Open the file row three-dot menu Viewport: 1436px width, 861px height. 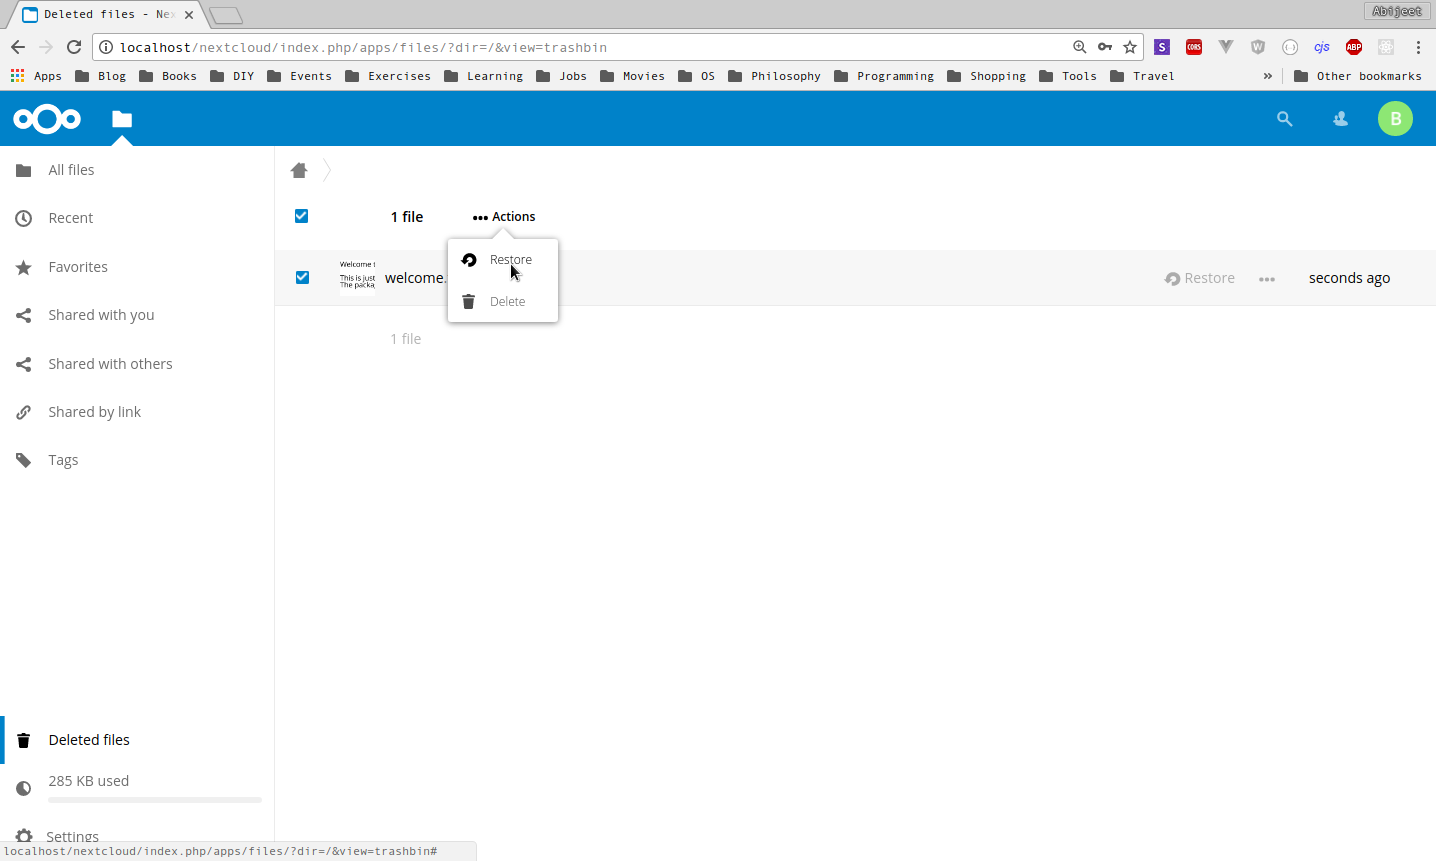[1267, 278]
